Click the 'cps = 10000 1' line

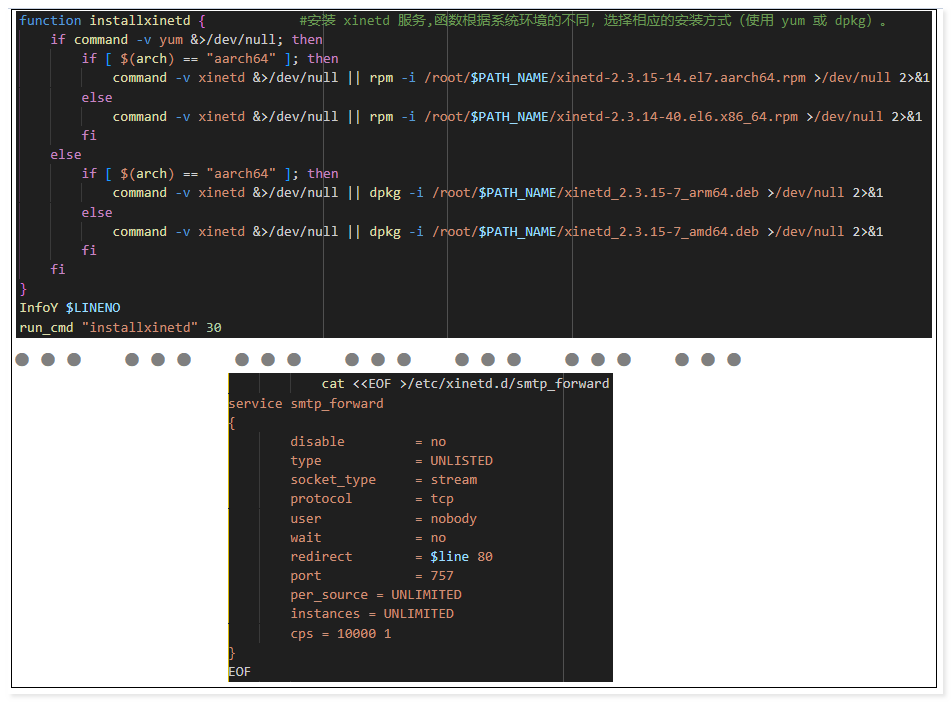[x=341, y=634]
